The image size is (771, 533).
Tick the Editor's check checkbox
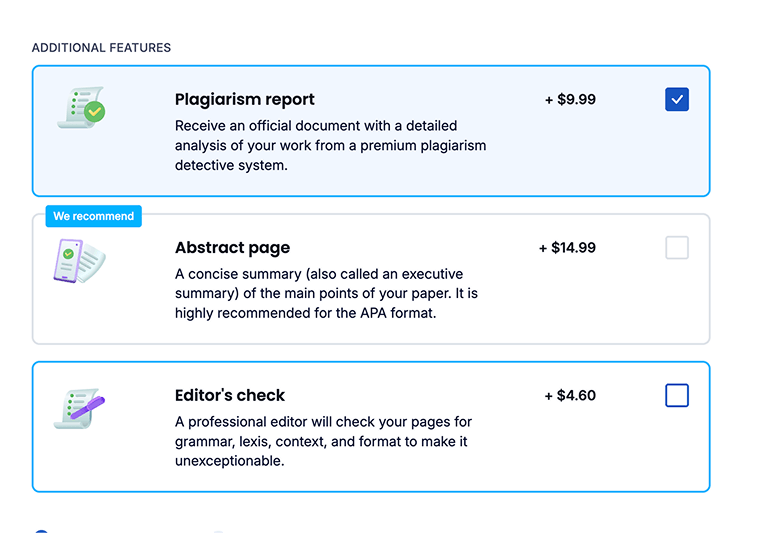[x=677, y=396]
